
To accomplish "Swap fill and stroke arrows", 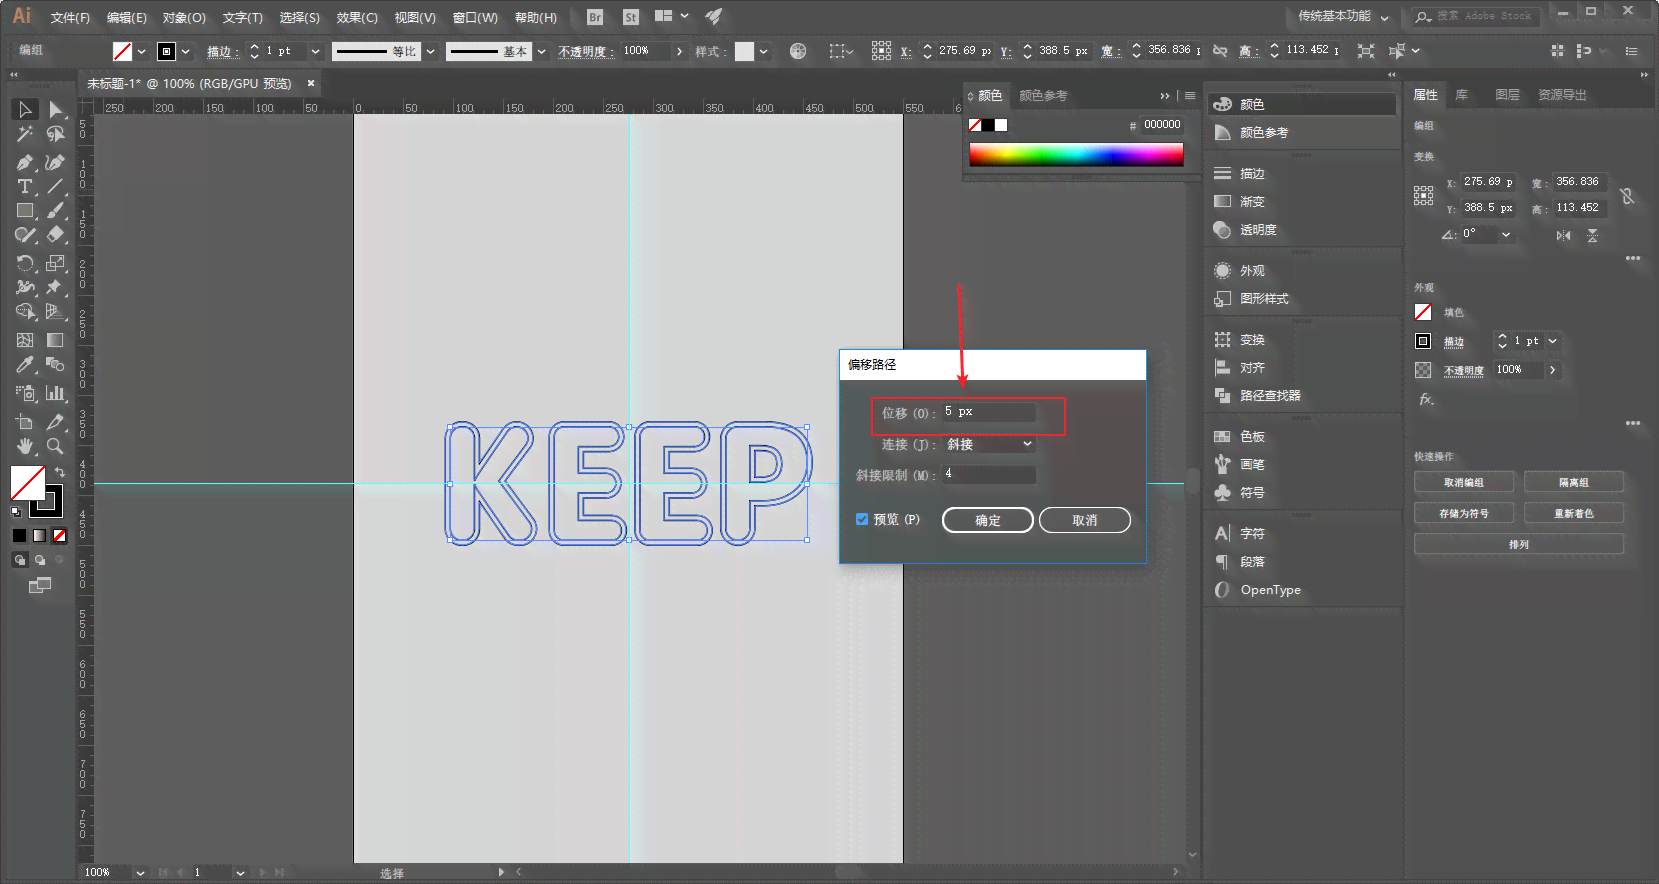I will click(59, 472).
